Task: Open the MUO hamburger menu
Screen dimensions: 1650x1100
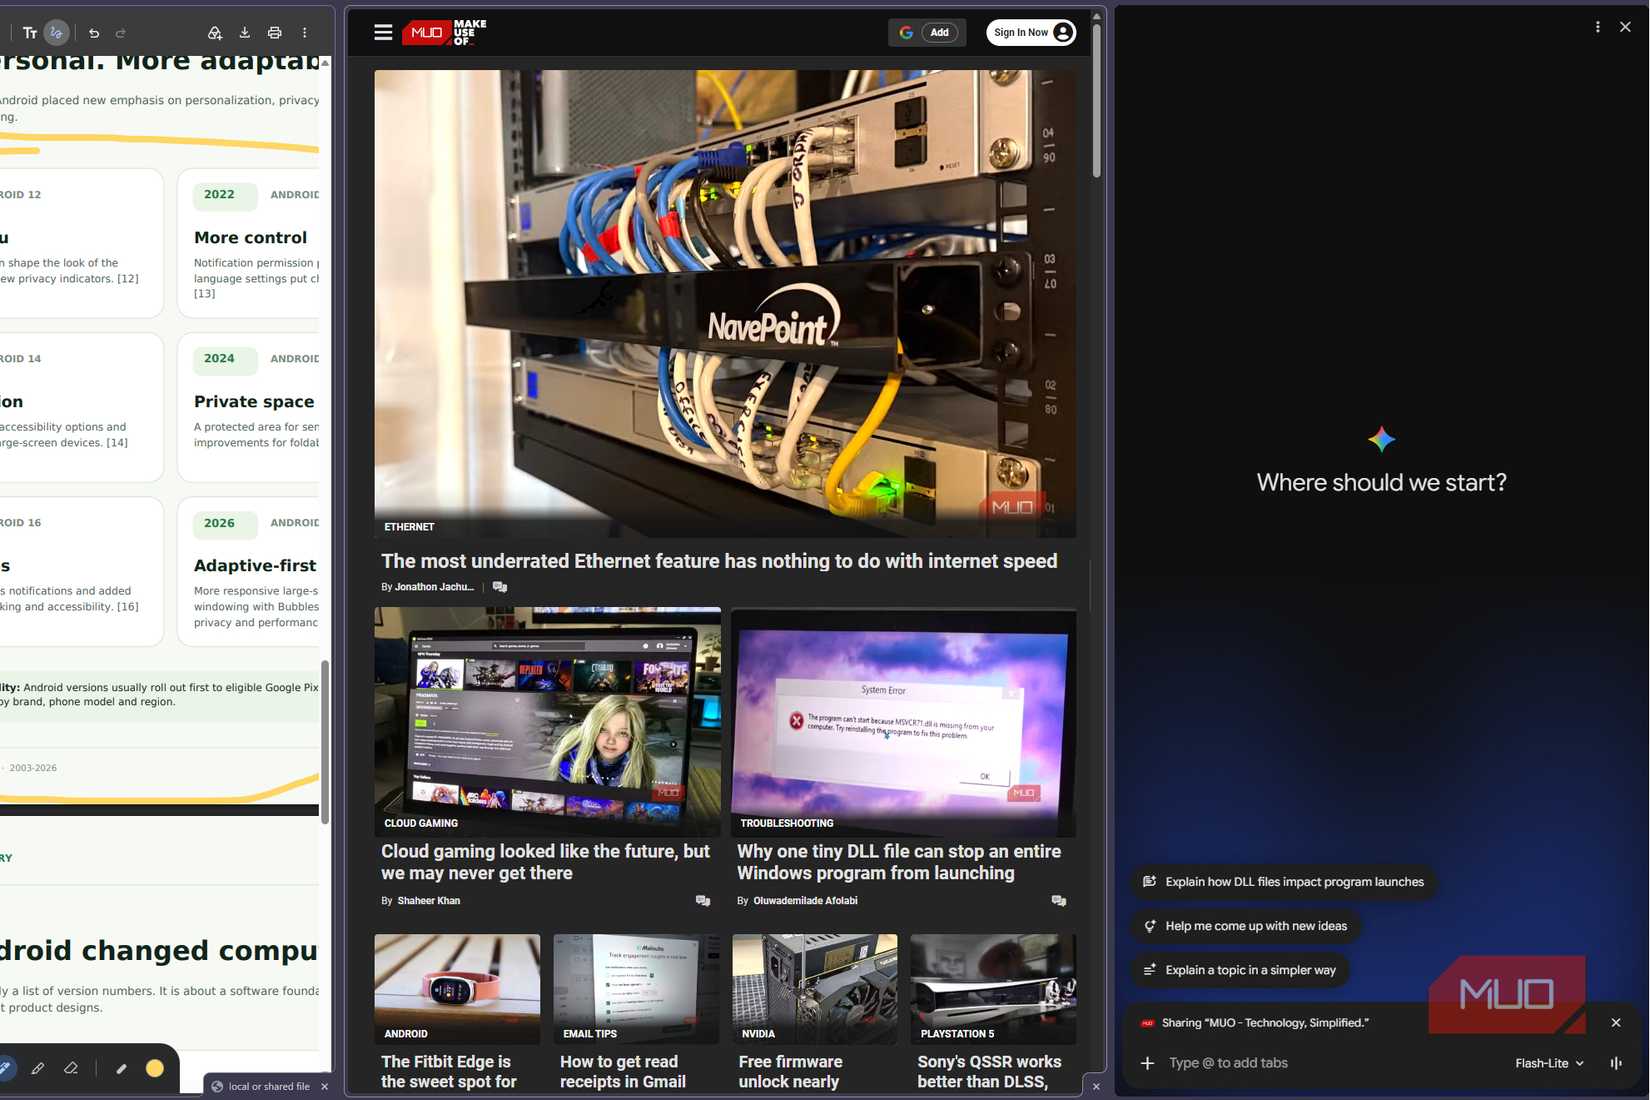Action: click(x=383, y=32)
